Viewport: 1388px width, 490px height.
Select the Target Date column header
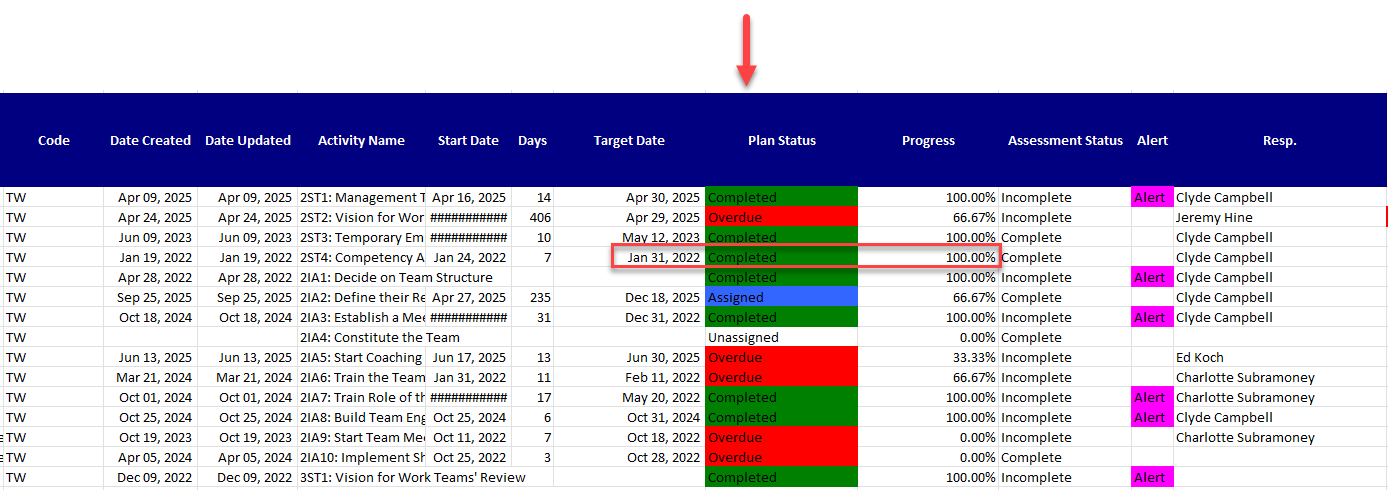point(628,141)
